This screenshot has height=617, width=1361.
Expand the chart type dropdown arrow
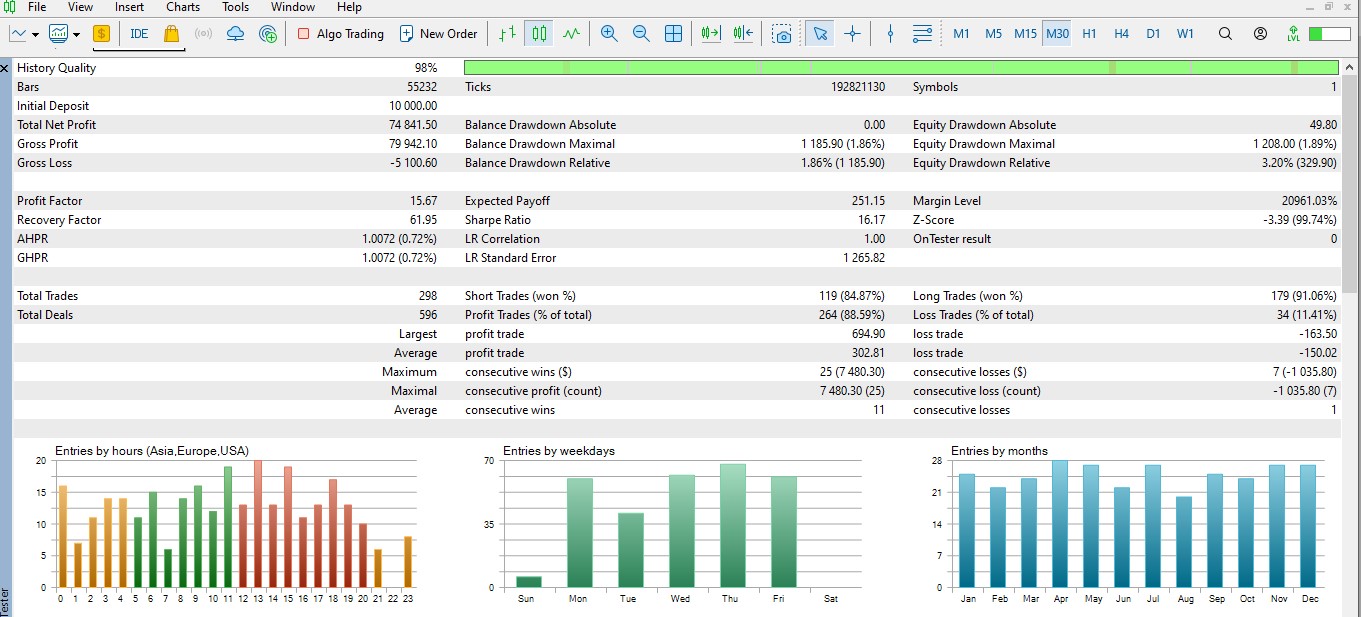(x=36, y=34)
